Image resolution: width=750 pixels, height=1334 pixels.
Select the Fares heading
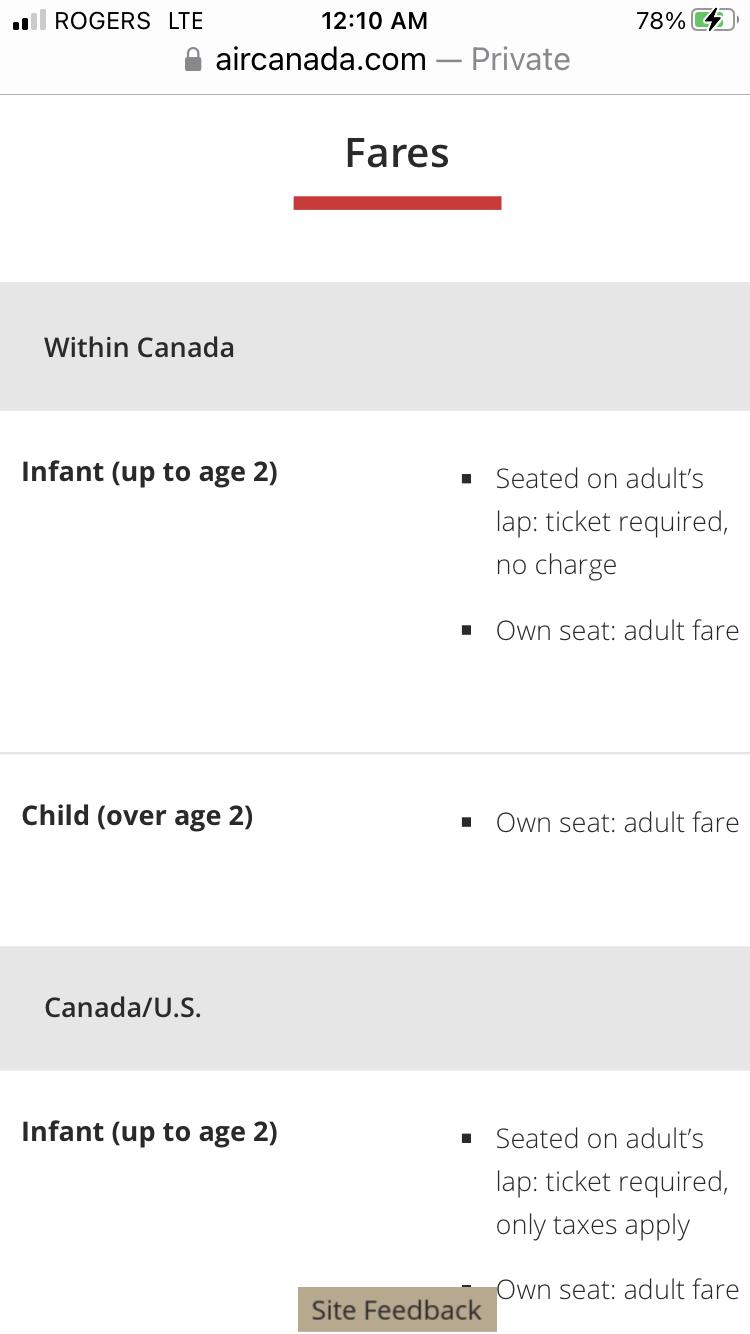point(397,153)
